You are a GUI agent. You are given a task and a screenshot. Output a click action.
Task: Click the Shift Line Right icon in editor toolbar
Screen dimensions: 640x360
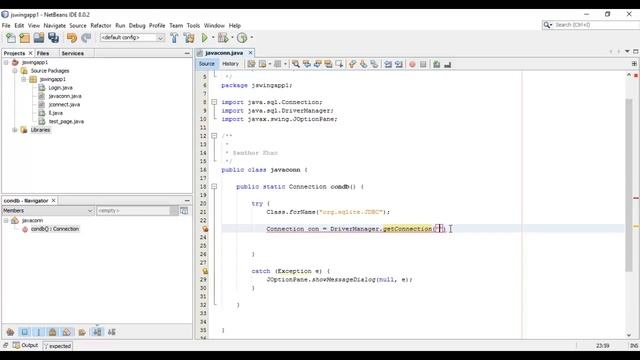399,64
